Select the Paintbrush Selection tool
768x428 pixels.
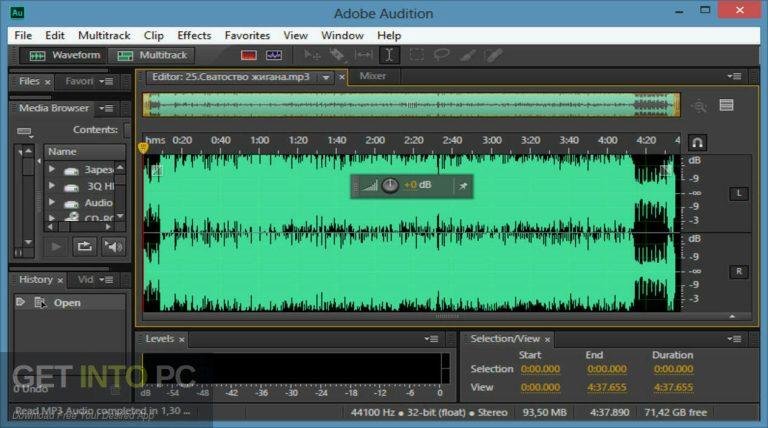(467, 55)
